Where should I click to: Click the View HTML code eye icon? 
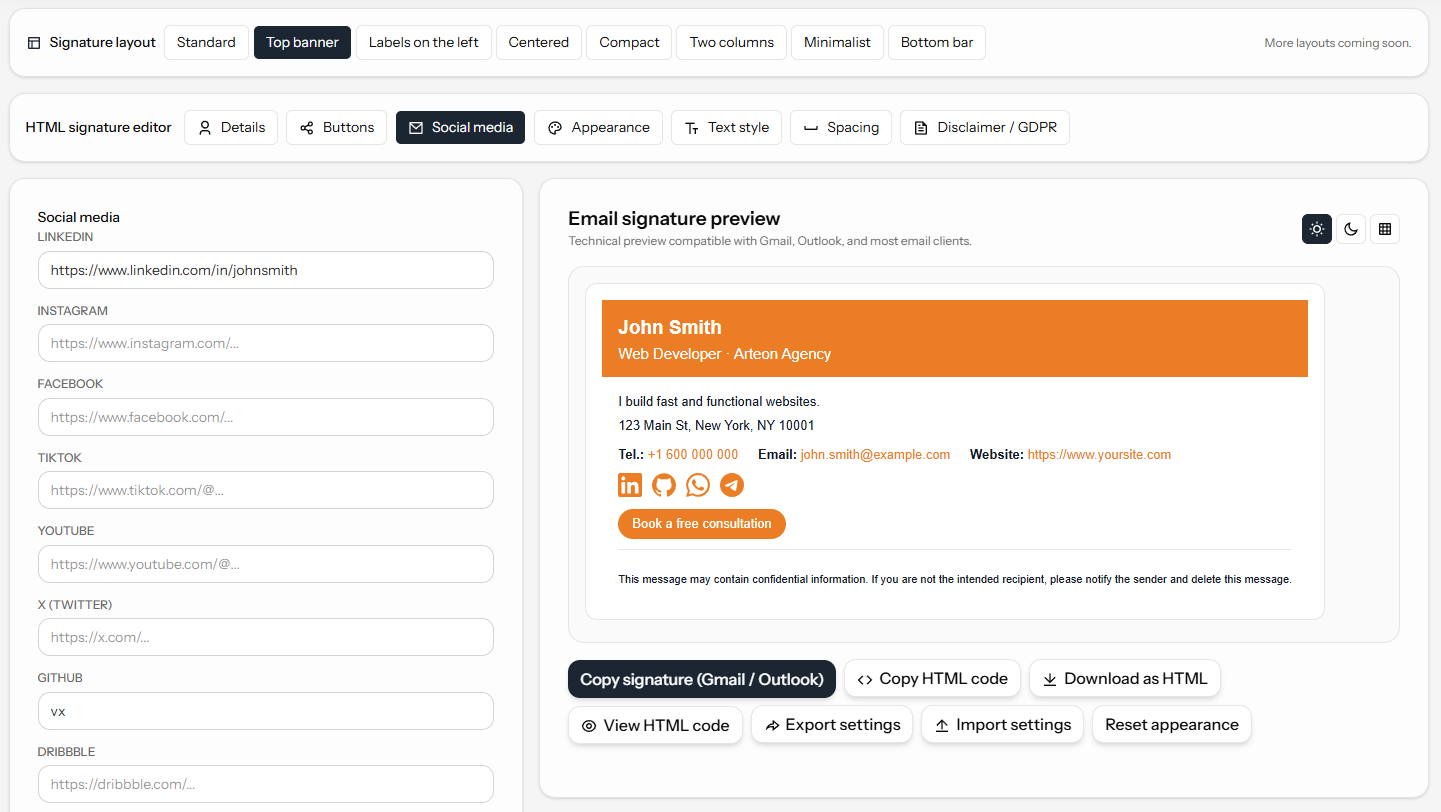(589, 724)
